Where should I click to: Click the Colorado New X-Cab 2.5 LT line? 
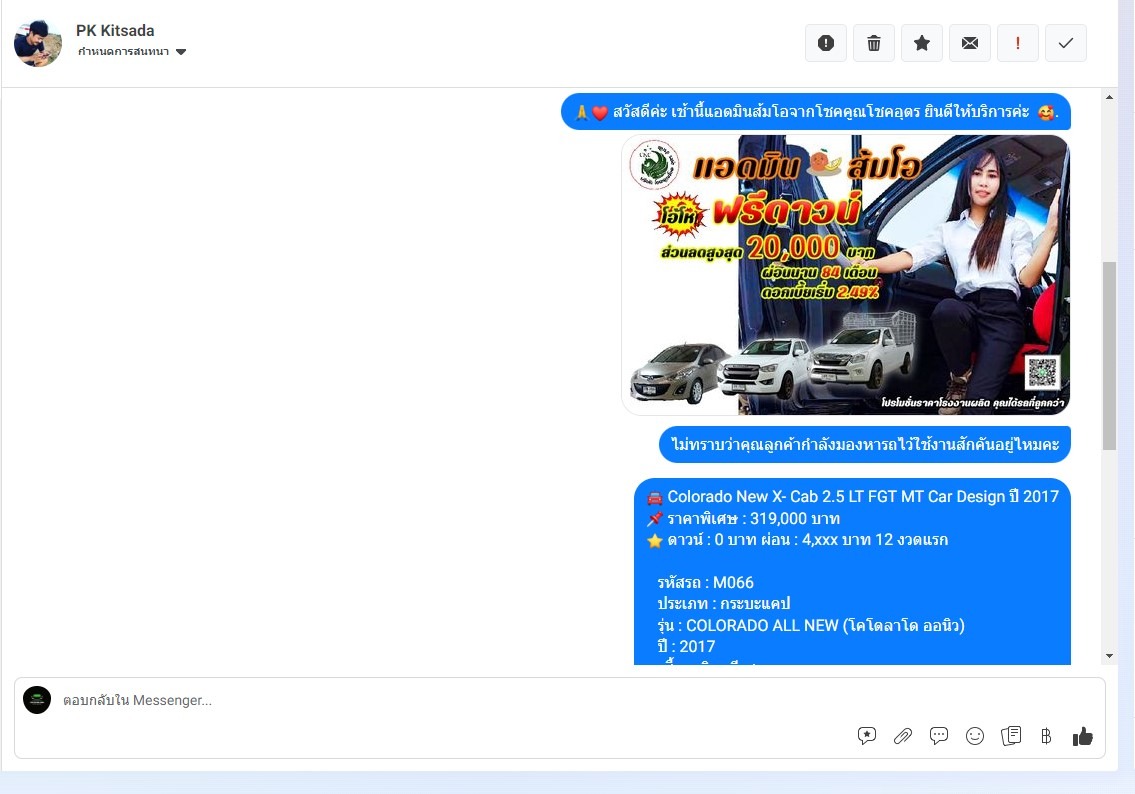pos(853,497)
